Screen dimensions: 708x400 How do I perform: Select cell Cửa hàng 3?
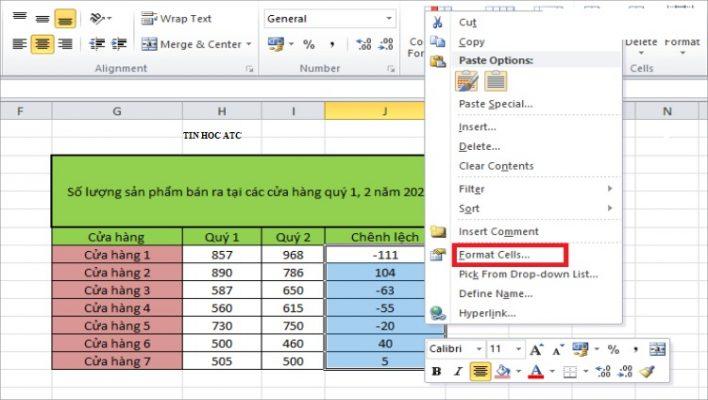tap(117, 290)
